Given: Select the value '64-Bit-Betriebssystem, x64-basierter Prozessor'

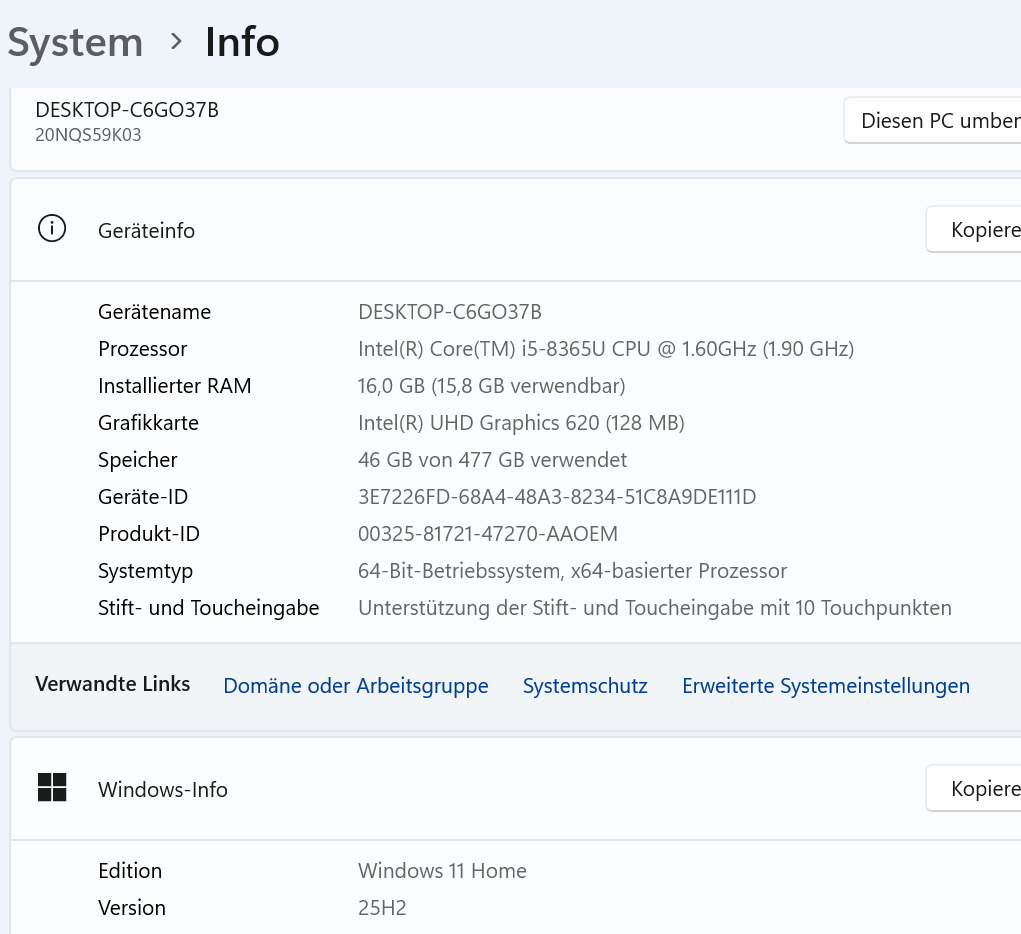Looking at the screenshot, I should click(x=572, y=571).
